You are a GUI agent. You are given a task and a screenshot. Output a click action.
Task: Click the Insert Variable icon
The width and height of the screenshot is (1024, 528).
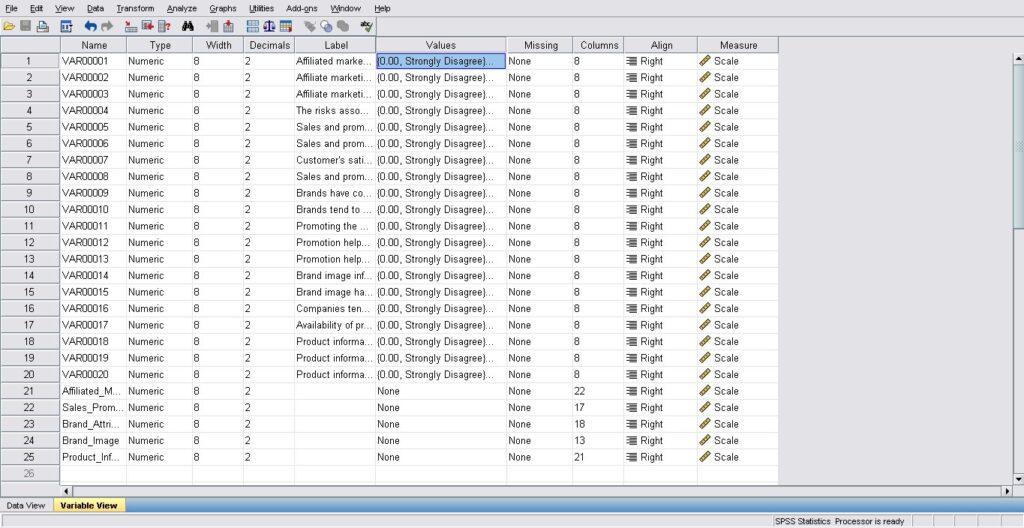point(228,27)
